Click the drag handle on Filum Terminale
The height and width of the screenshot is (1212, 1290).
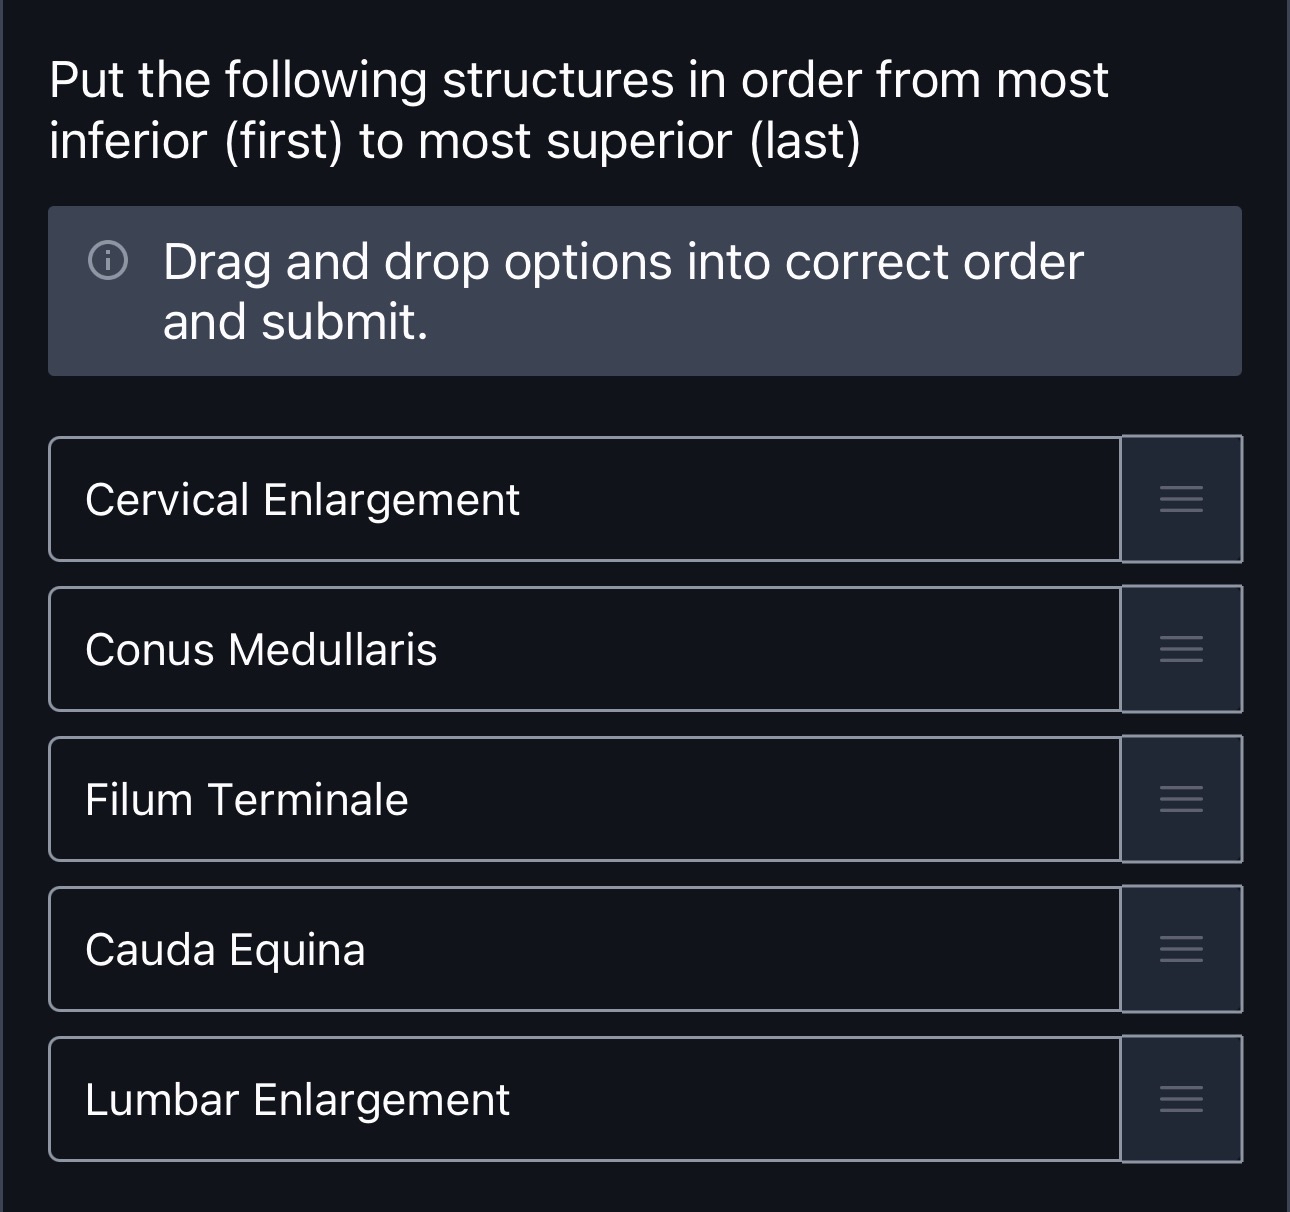pyautogui.click(x=1181, y=800)
